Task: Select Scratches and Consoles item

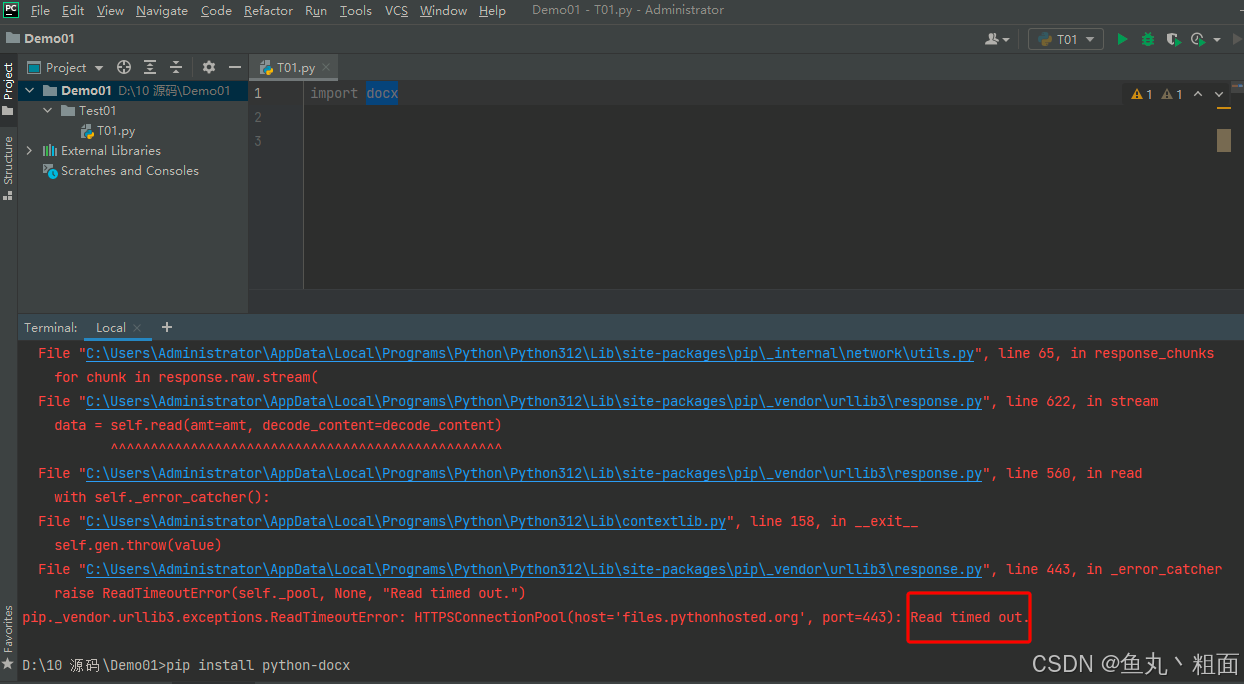Action: [120, 170]
